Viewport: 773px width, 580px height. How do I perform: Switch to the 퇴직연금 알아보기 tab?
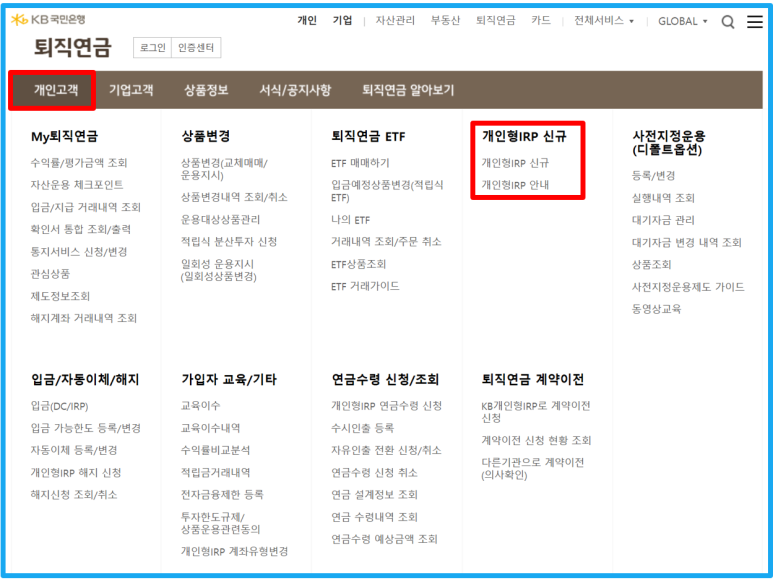408,90
